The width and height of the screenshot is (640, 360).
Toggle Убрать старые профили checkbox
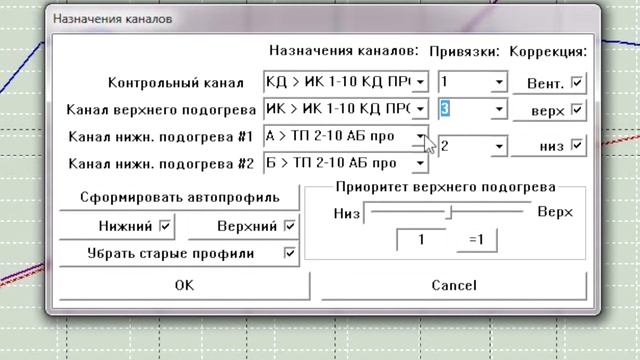289,253
